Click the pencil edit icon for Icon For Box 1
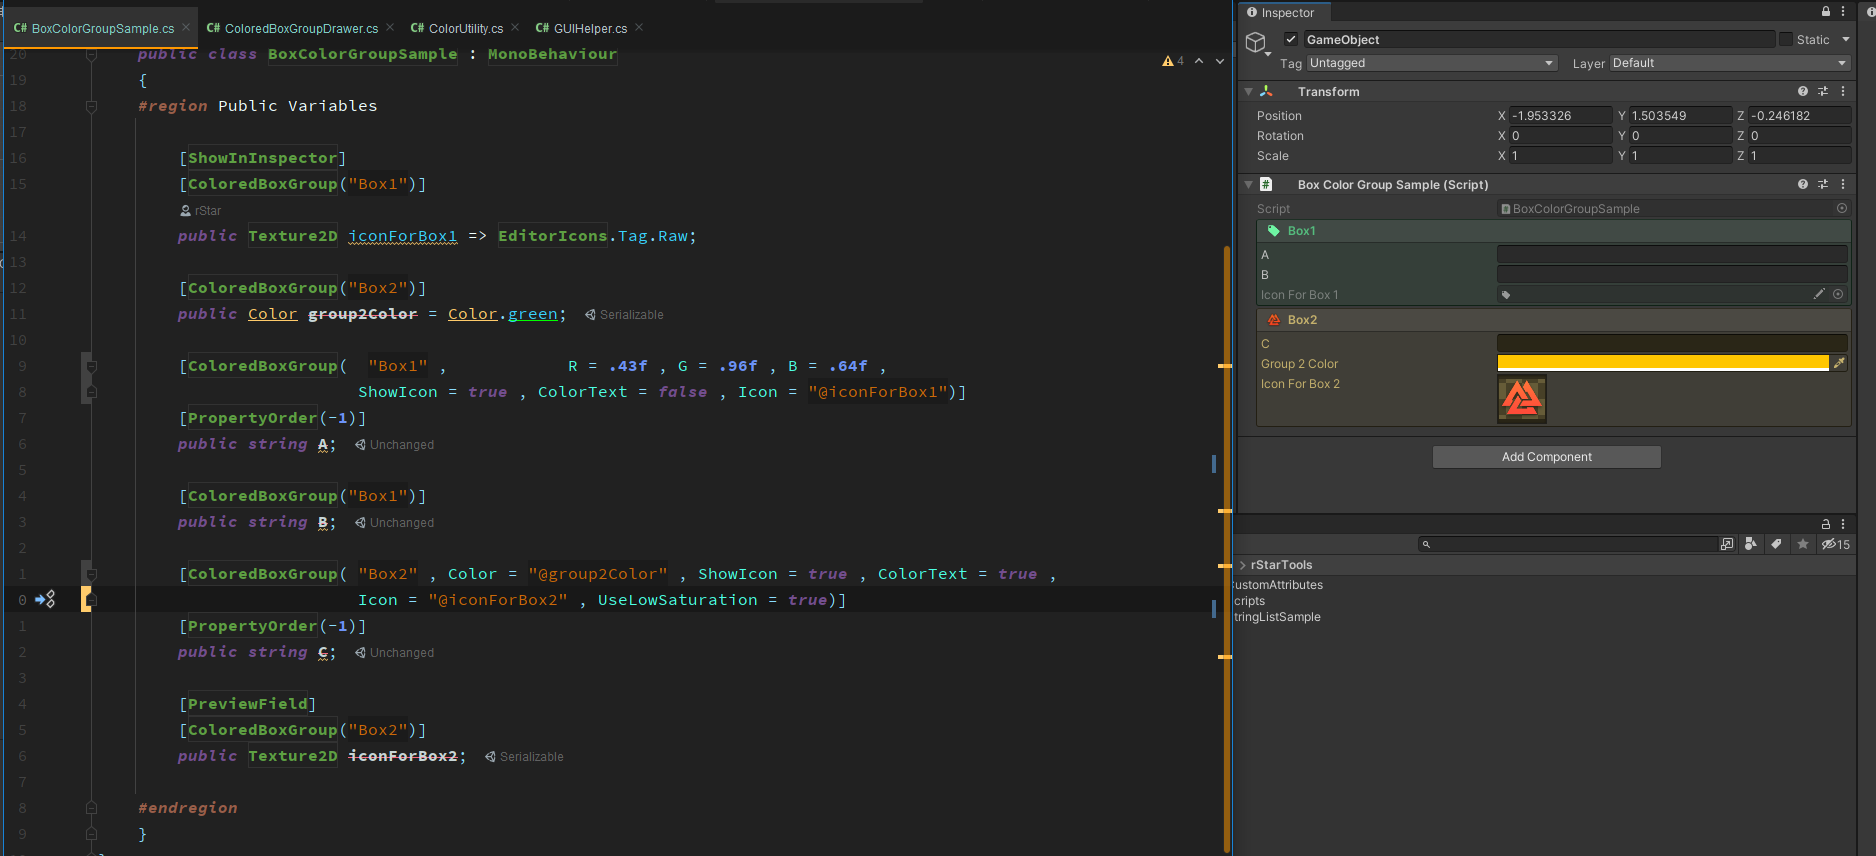Image resolution: width=1876 pixels, height=856 pixels. (1819, 294)
